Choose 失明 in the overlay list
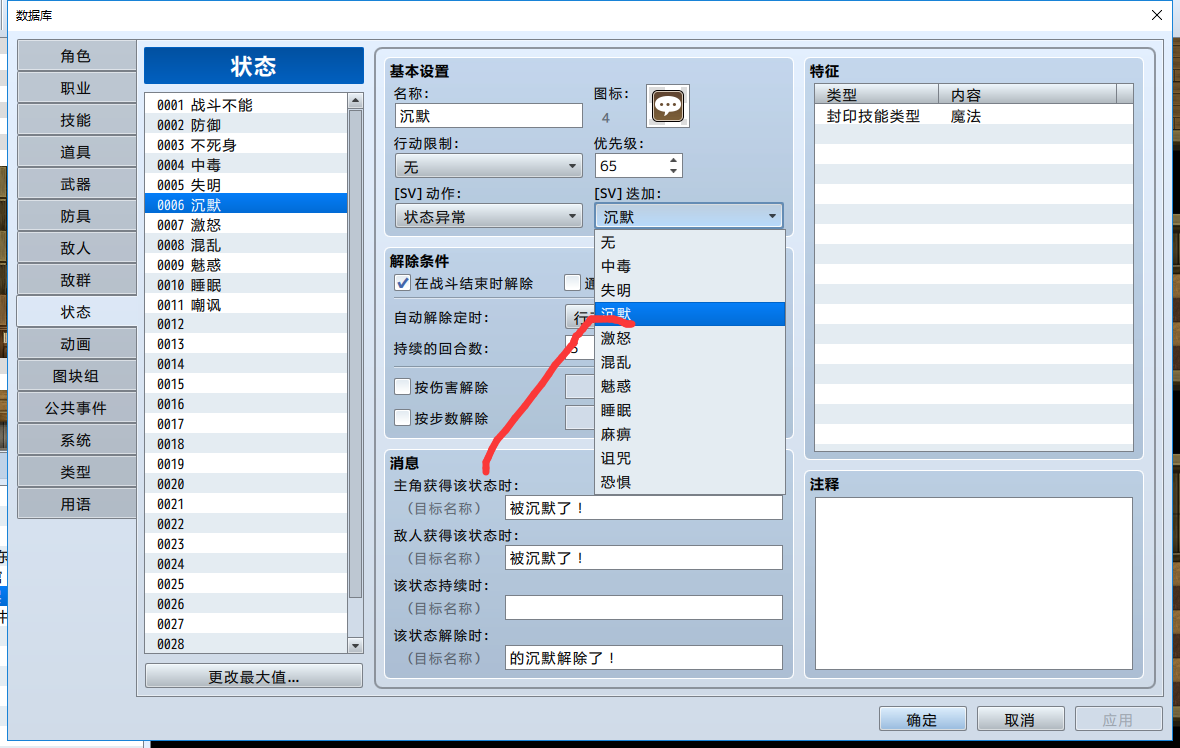Screen dimensions: 1180x748 tap(689, 290)
